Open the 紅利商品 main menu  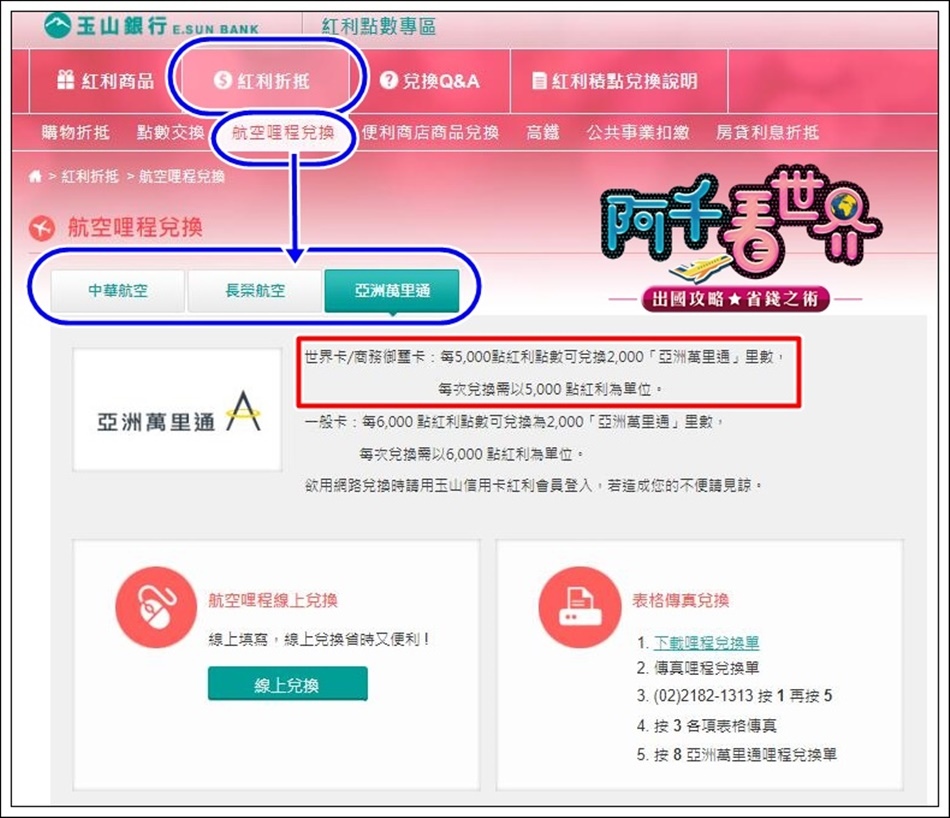pos(105,81)
